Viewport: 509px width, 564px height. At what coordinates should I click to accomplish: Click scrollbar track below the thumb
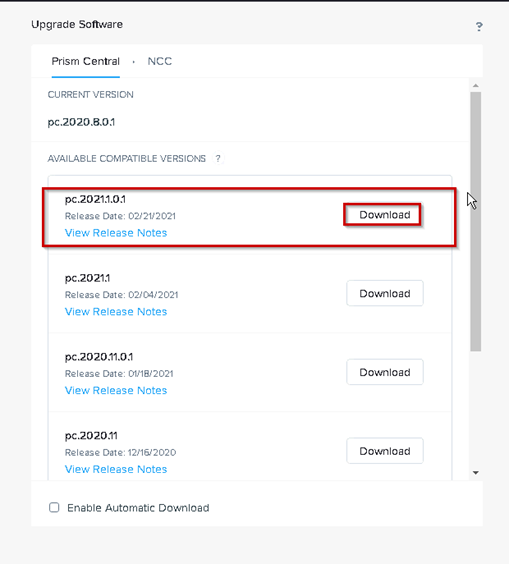click(476, 410)
